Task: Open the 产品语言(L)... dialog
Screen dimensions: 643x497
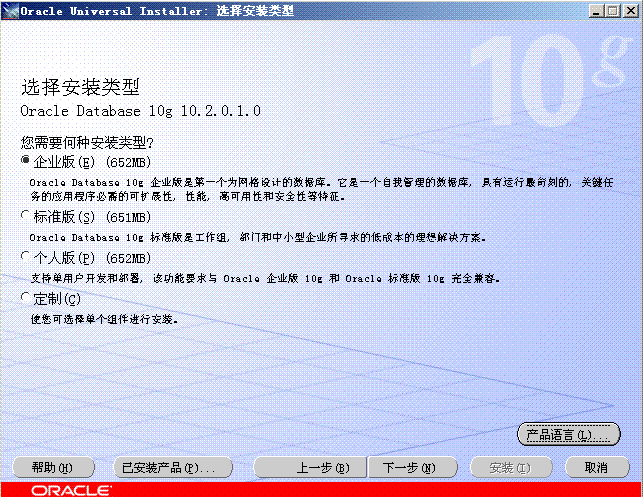Action: (568, 434)
